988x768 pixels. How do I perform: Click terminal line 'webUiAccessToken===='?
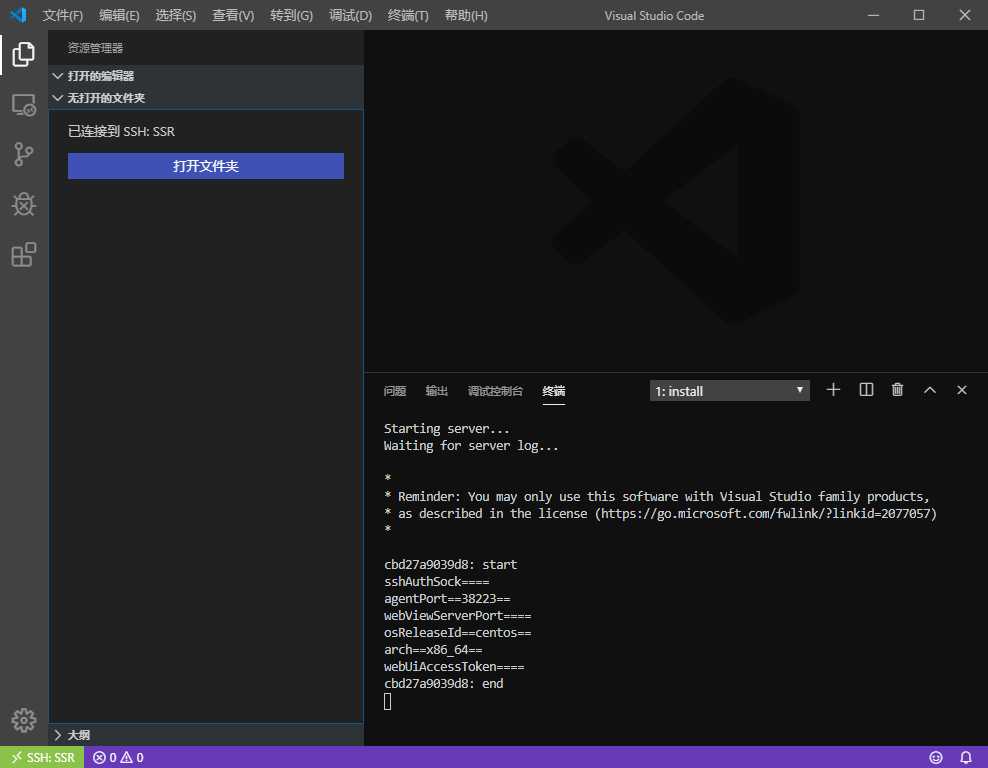[x=454, y=667]
